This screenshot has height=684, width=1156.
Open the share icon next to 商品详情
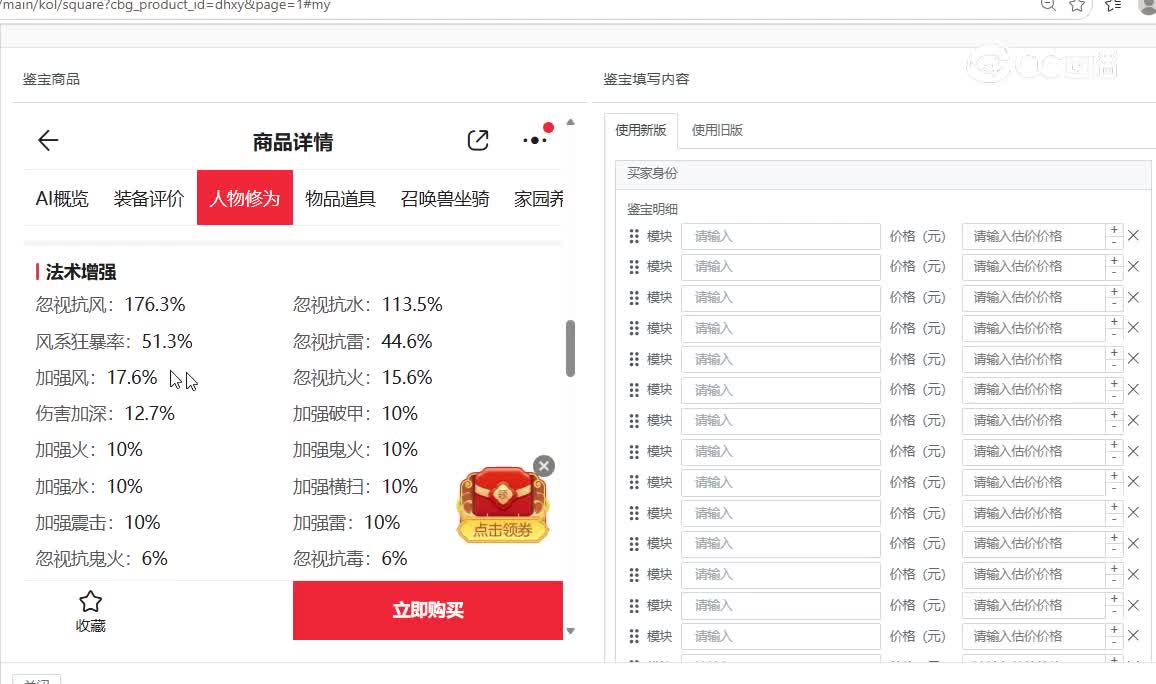pos(478,140)
